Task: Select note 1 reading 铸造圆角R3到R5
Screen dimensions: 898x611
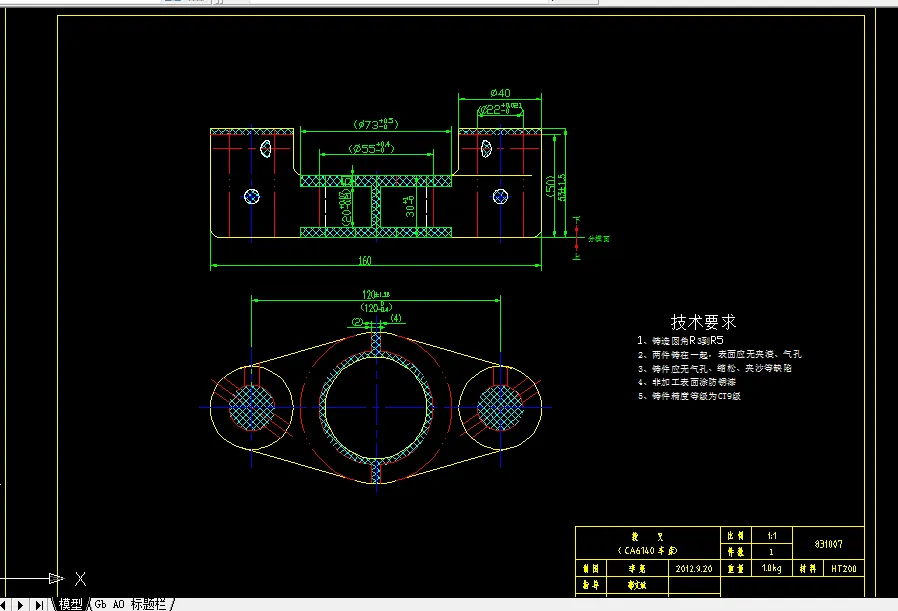Action: [x=681, y=340]
